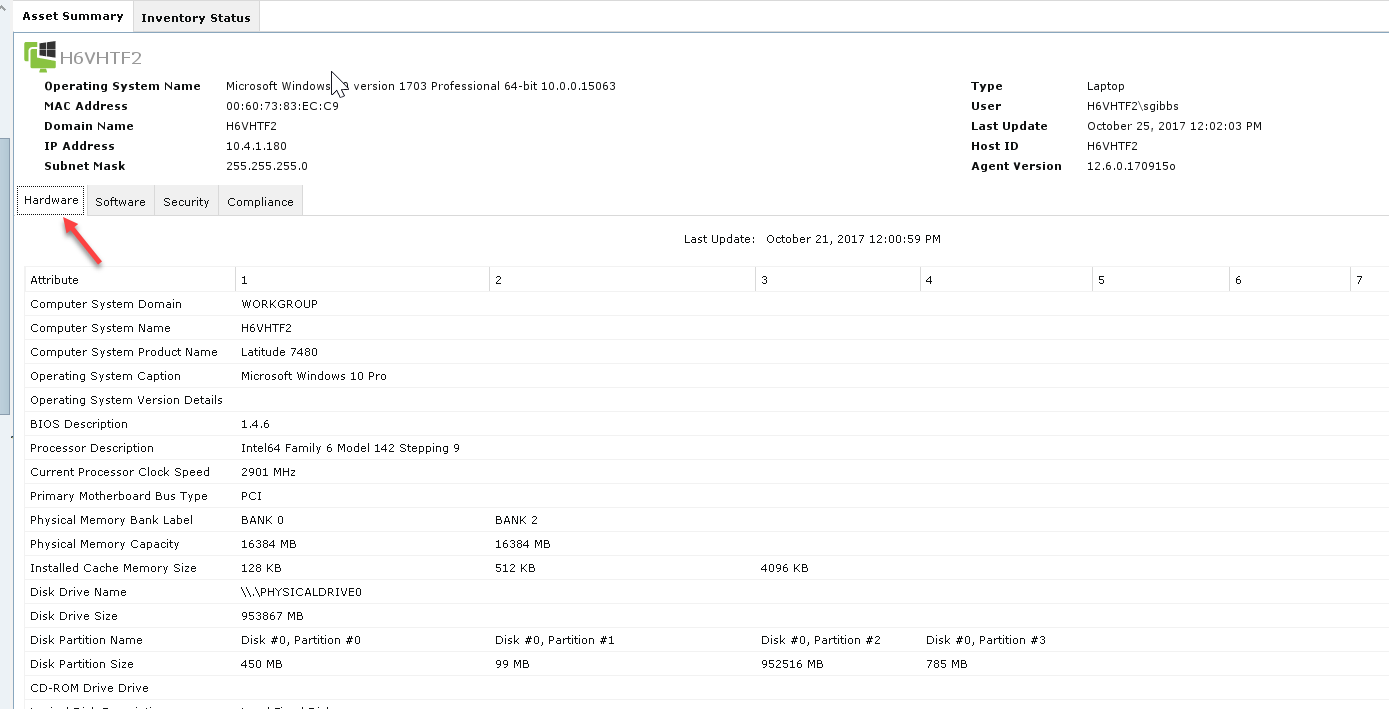The image size is (1389, 709).
Task: Click IP address value 10.4.1.180
Action: click(x=256, y=146)
